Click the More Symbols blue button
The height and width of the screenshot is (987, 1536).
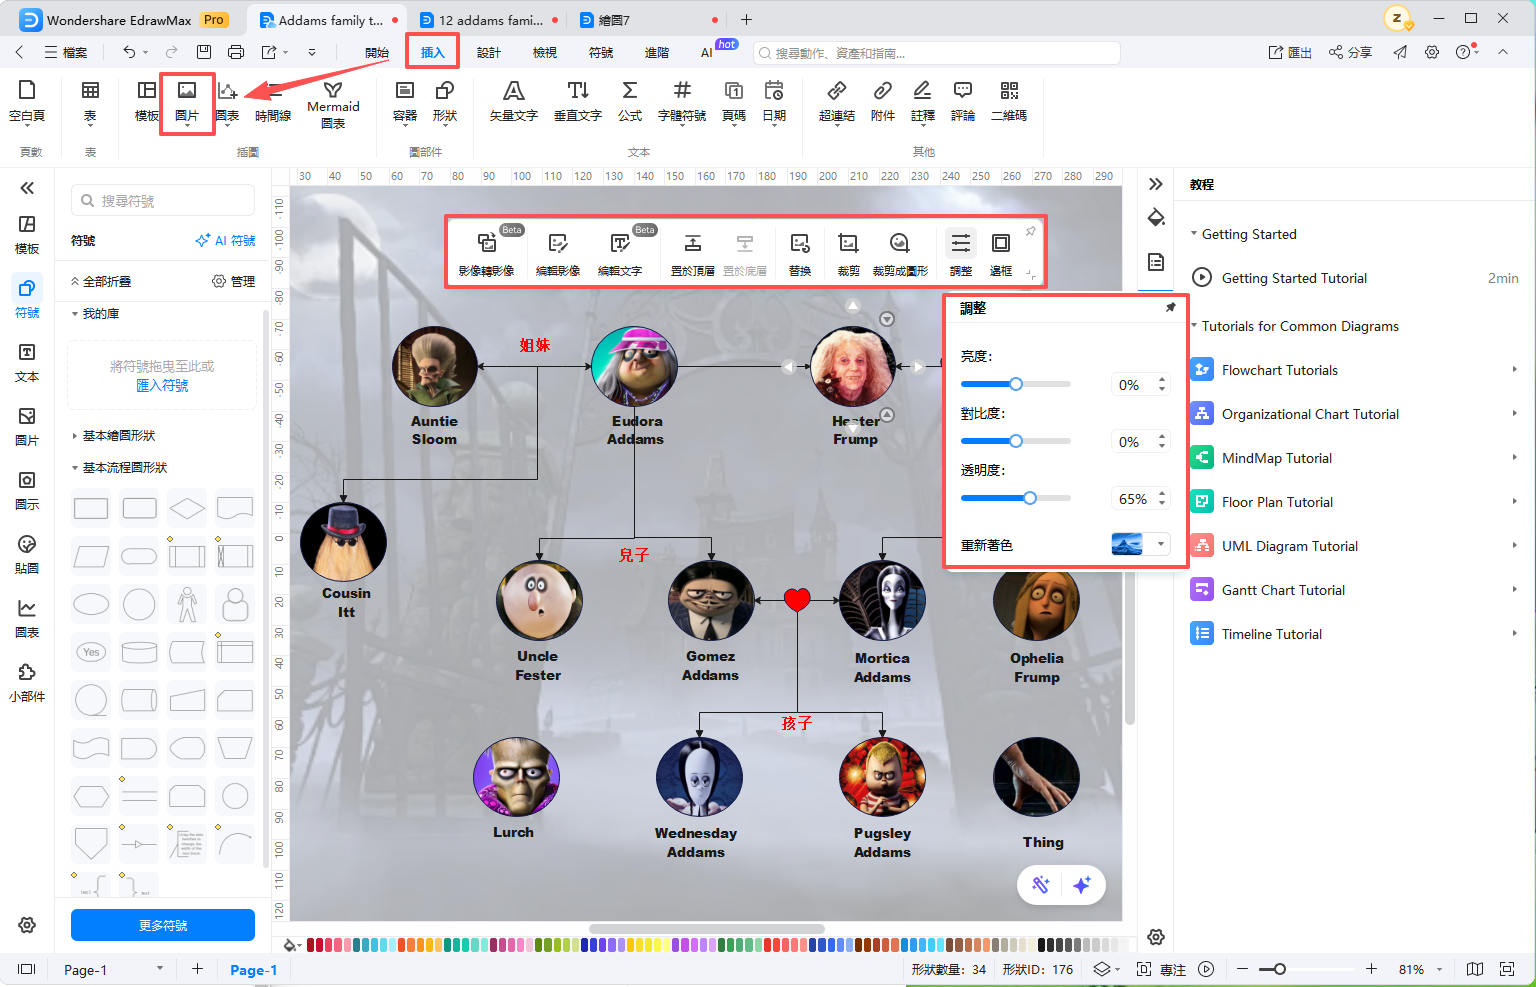(x=163, y=925)
